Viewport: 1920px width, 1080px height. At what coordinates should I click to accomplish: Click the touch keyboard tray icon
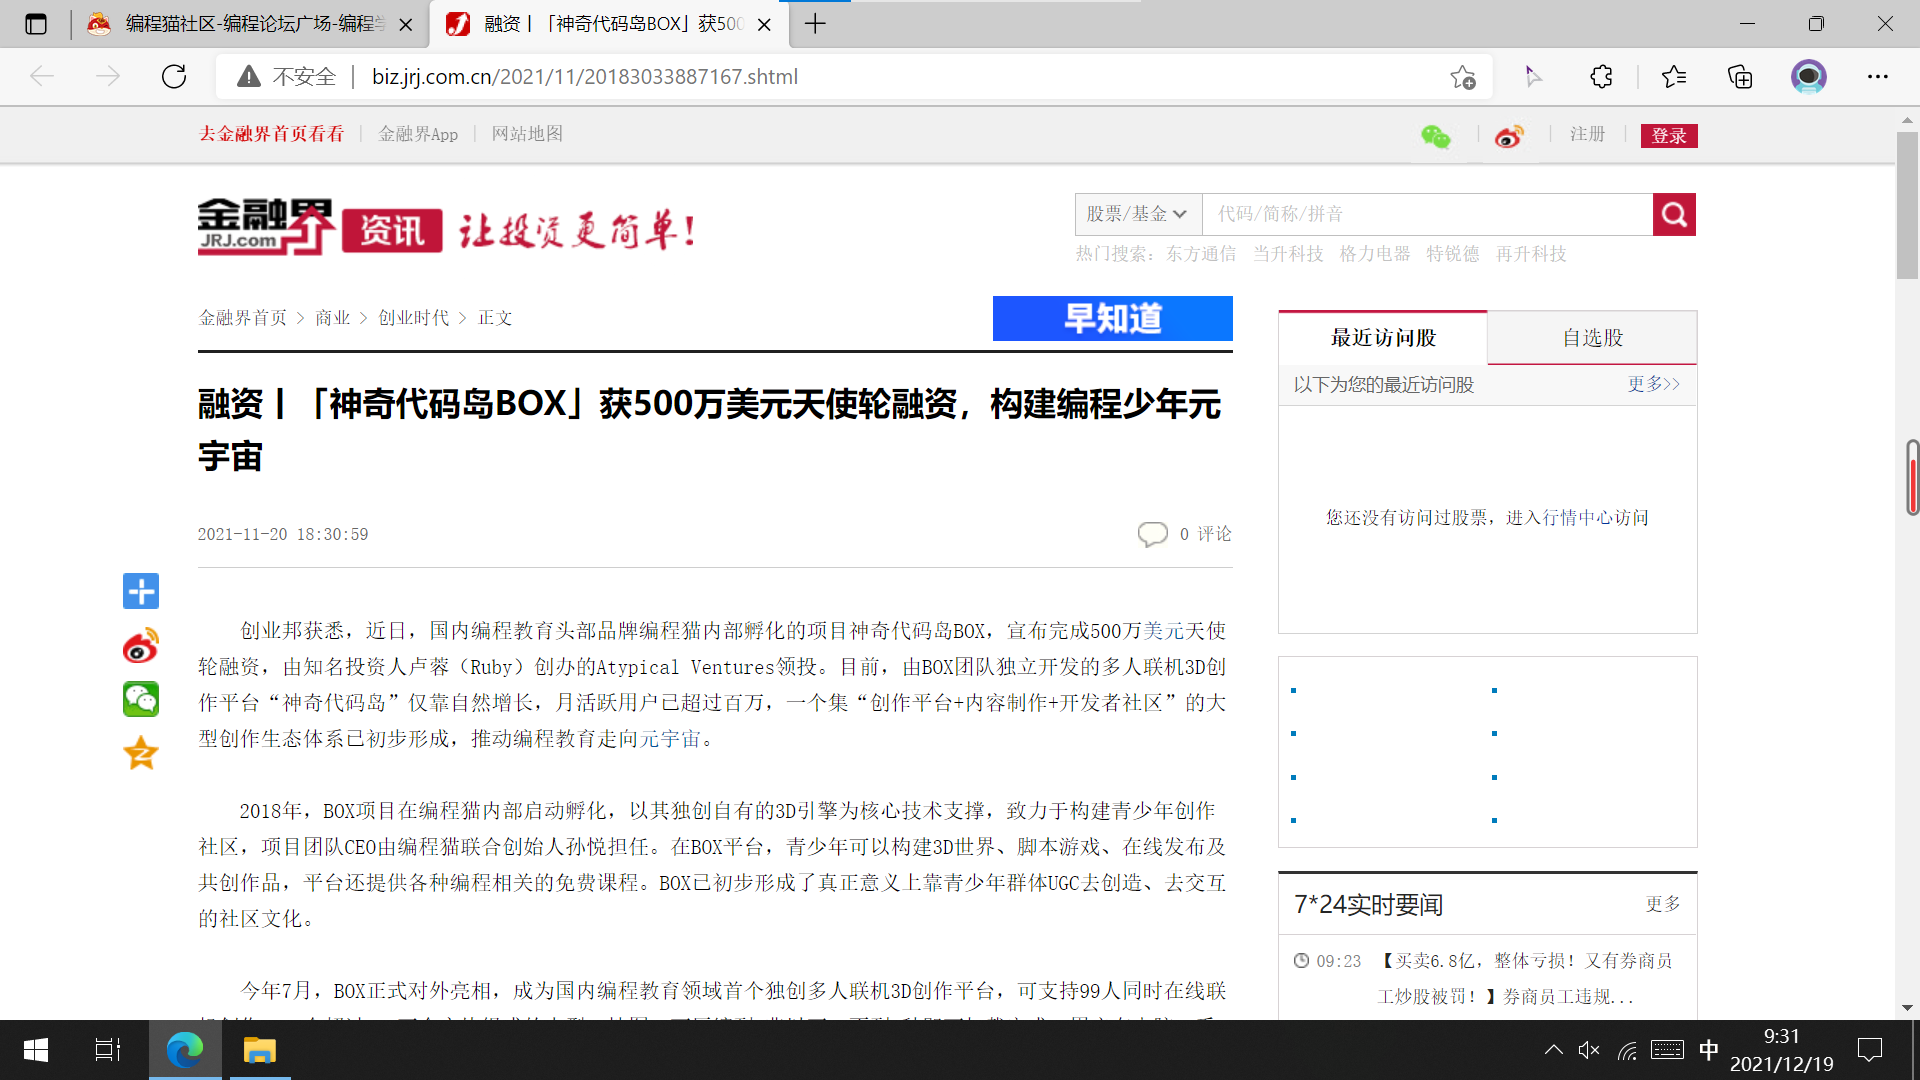coord(1668,1050)
